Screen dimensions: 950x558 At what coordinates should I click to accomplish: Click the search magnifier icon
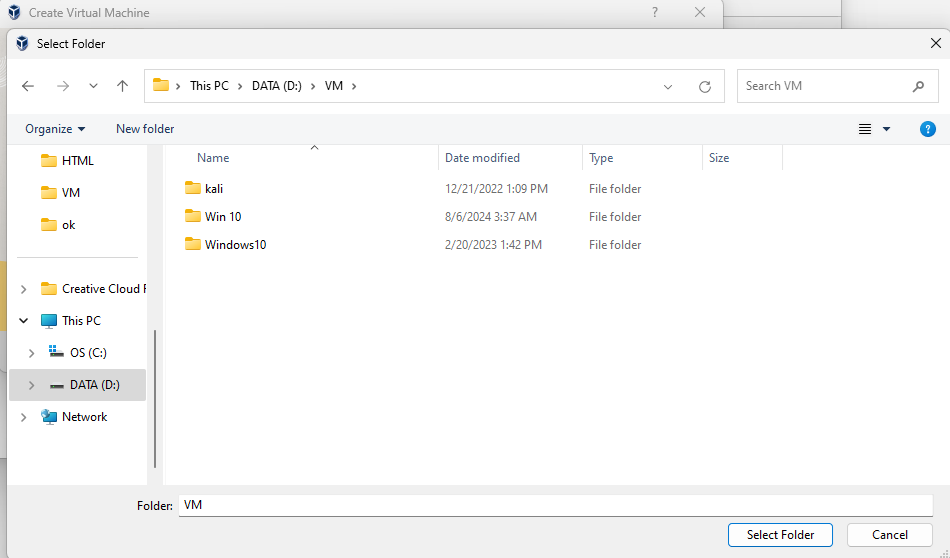[x=918, y=87]
